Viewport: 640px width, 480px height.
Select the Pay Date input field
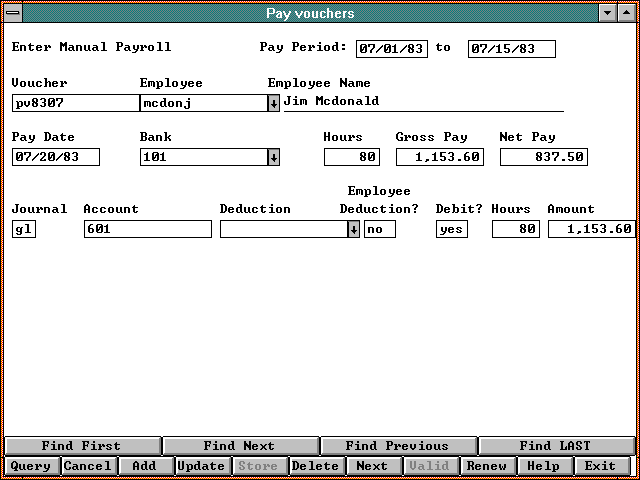click(x=56, y=157)
